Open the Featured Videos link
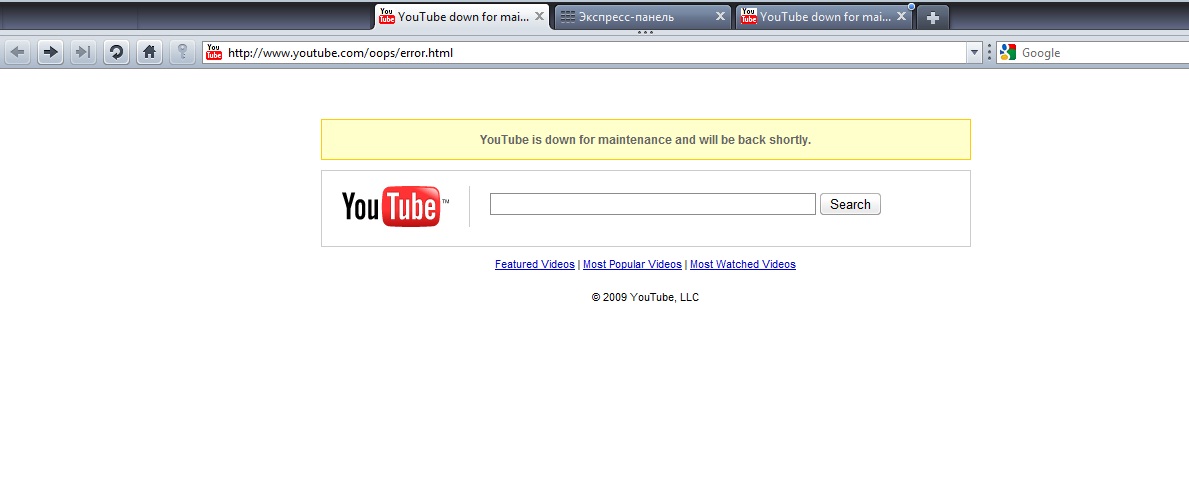The height and width of the screenshot is (491, 1189). click(535, 264)
